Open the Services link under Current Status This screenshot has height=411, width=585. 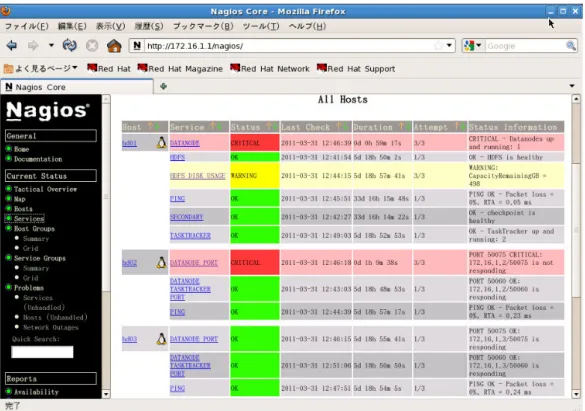[29, 219]
